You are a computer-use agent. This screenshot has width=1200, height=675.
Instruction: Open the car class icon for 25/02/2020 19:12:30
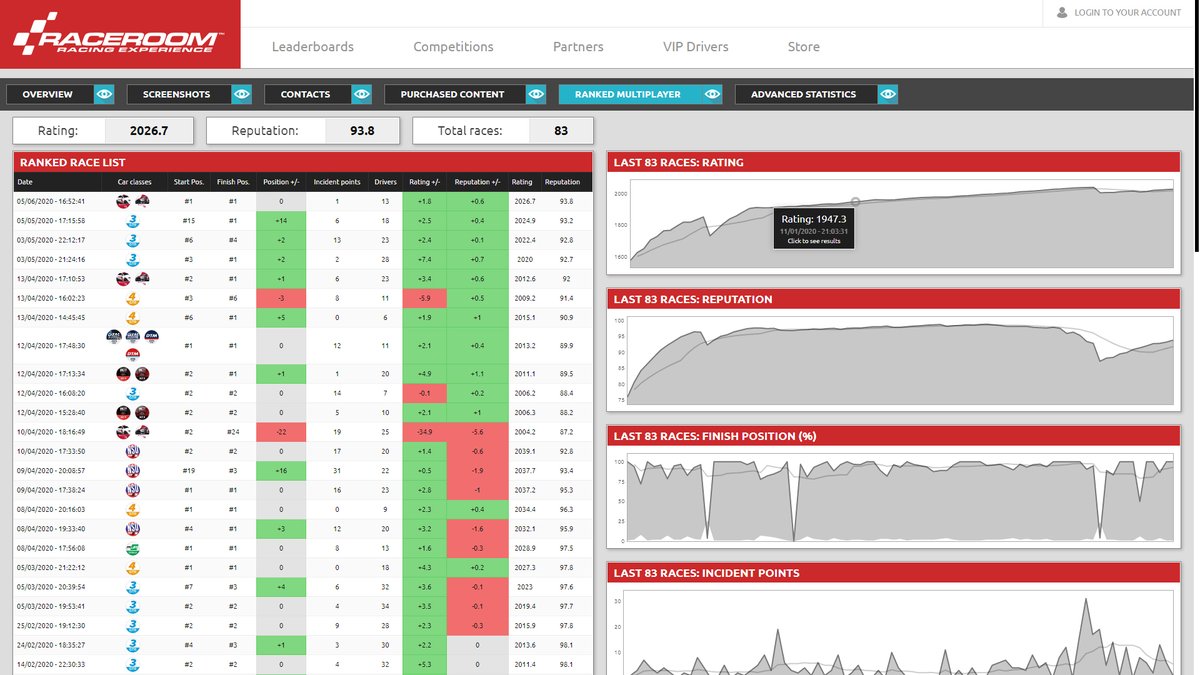133,625
